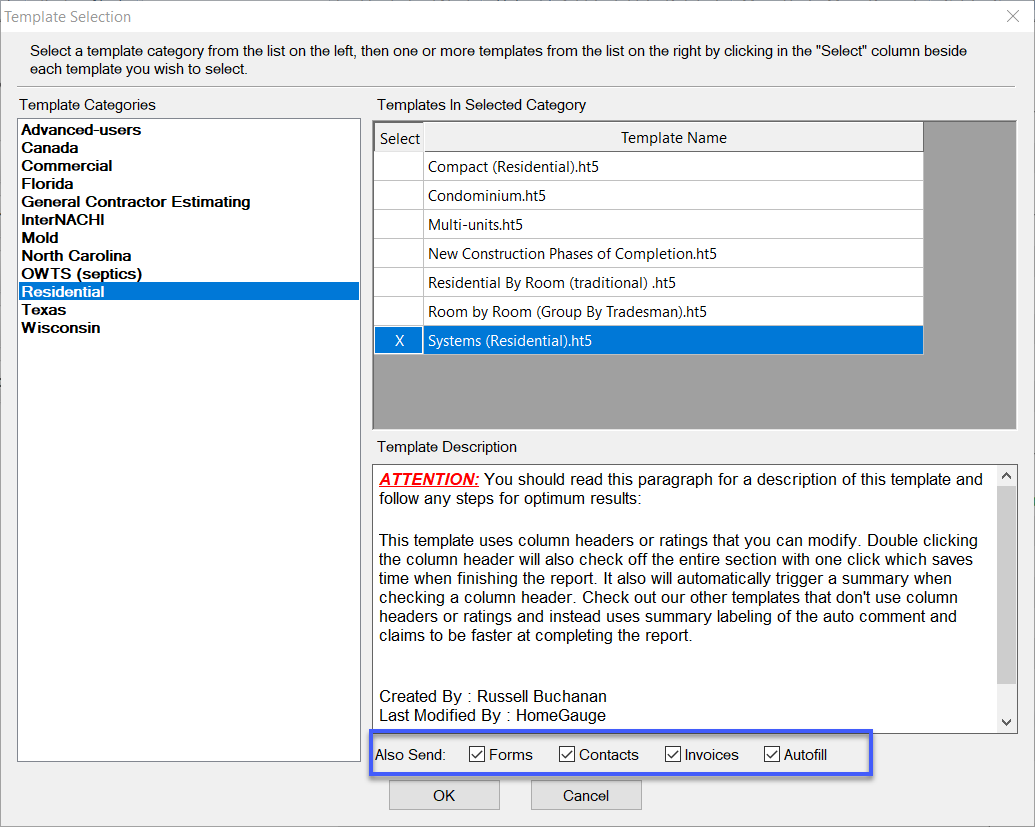This screenshot has height=827, width=1035.
Task: Select the Wisconsin category
Action: coord(60,327)
